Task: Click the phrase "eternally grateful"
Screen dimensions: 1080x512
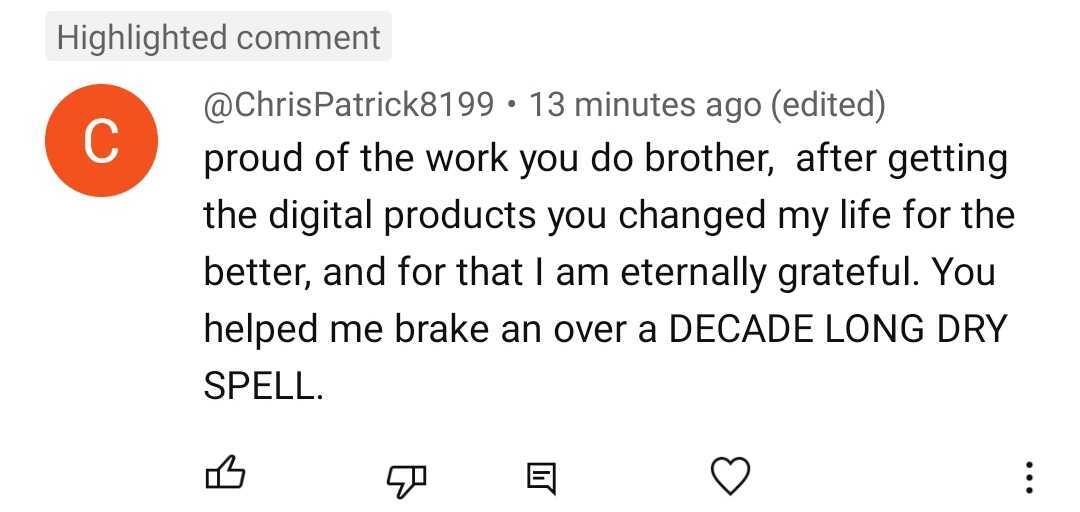Action: [755, 273]
